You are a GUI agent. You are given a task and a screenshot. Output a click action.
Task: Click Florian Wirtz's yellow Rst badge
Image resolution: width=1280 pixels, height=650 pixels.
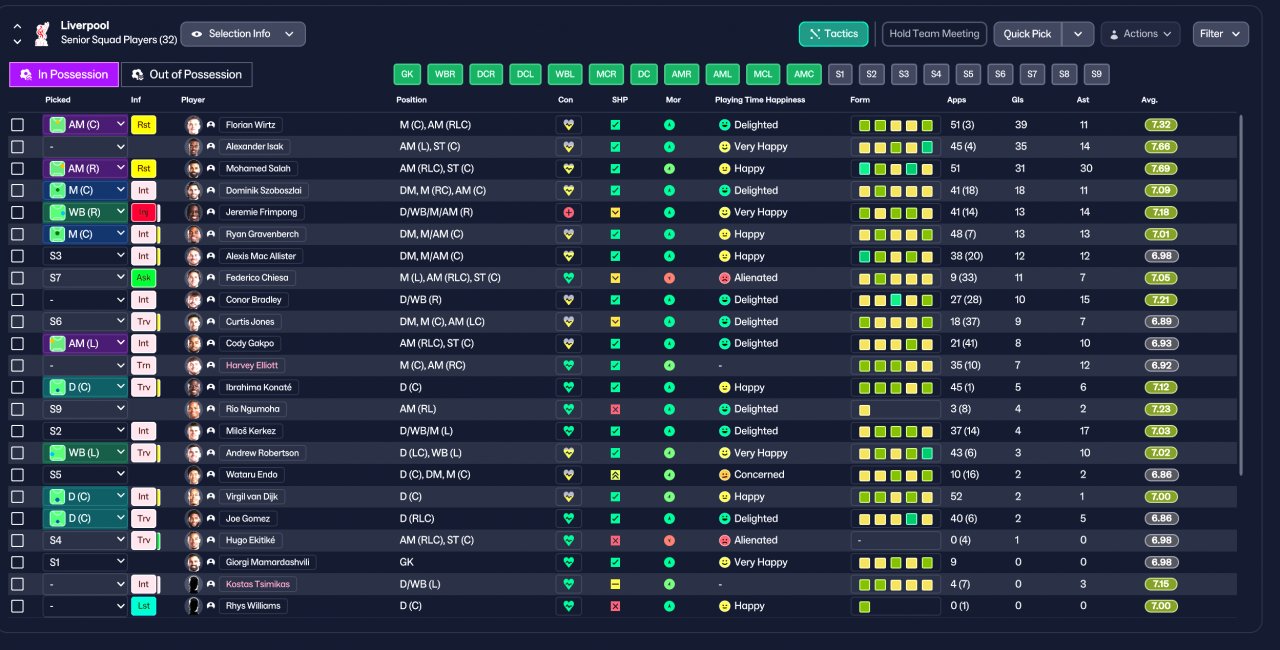[x=143, y=125]
